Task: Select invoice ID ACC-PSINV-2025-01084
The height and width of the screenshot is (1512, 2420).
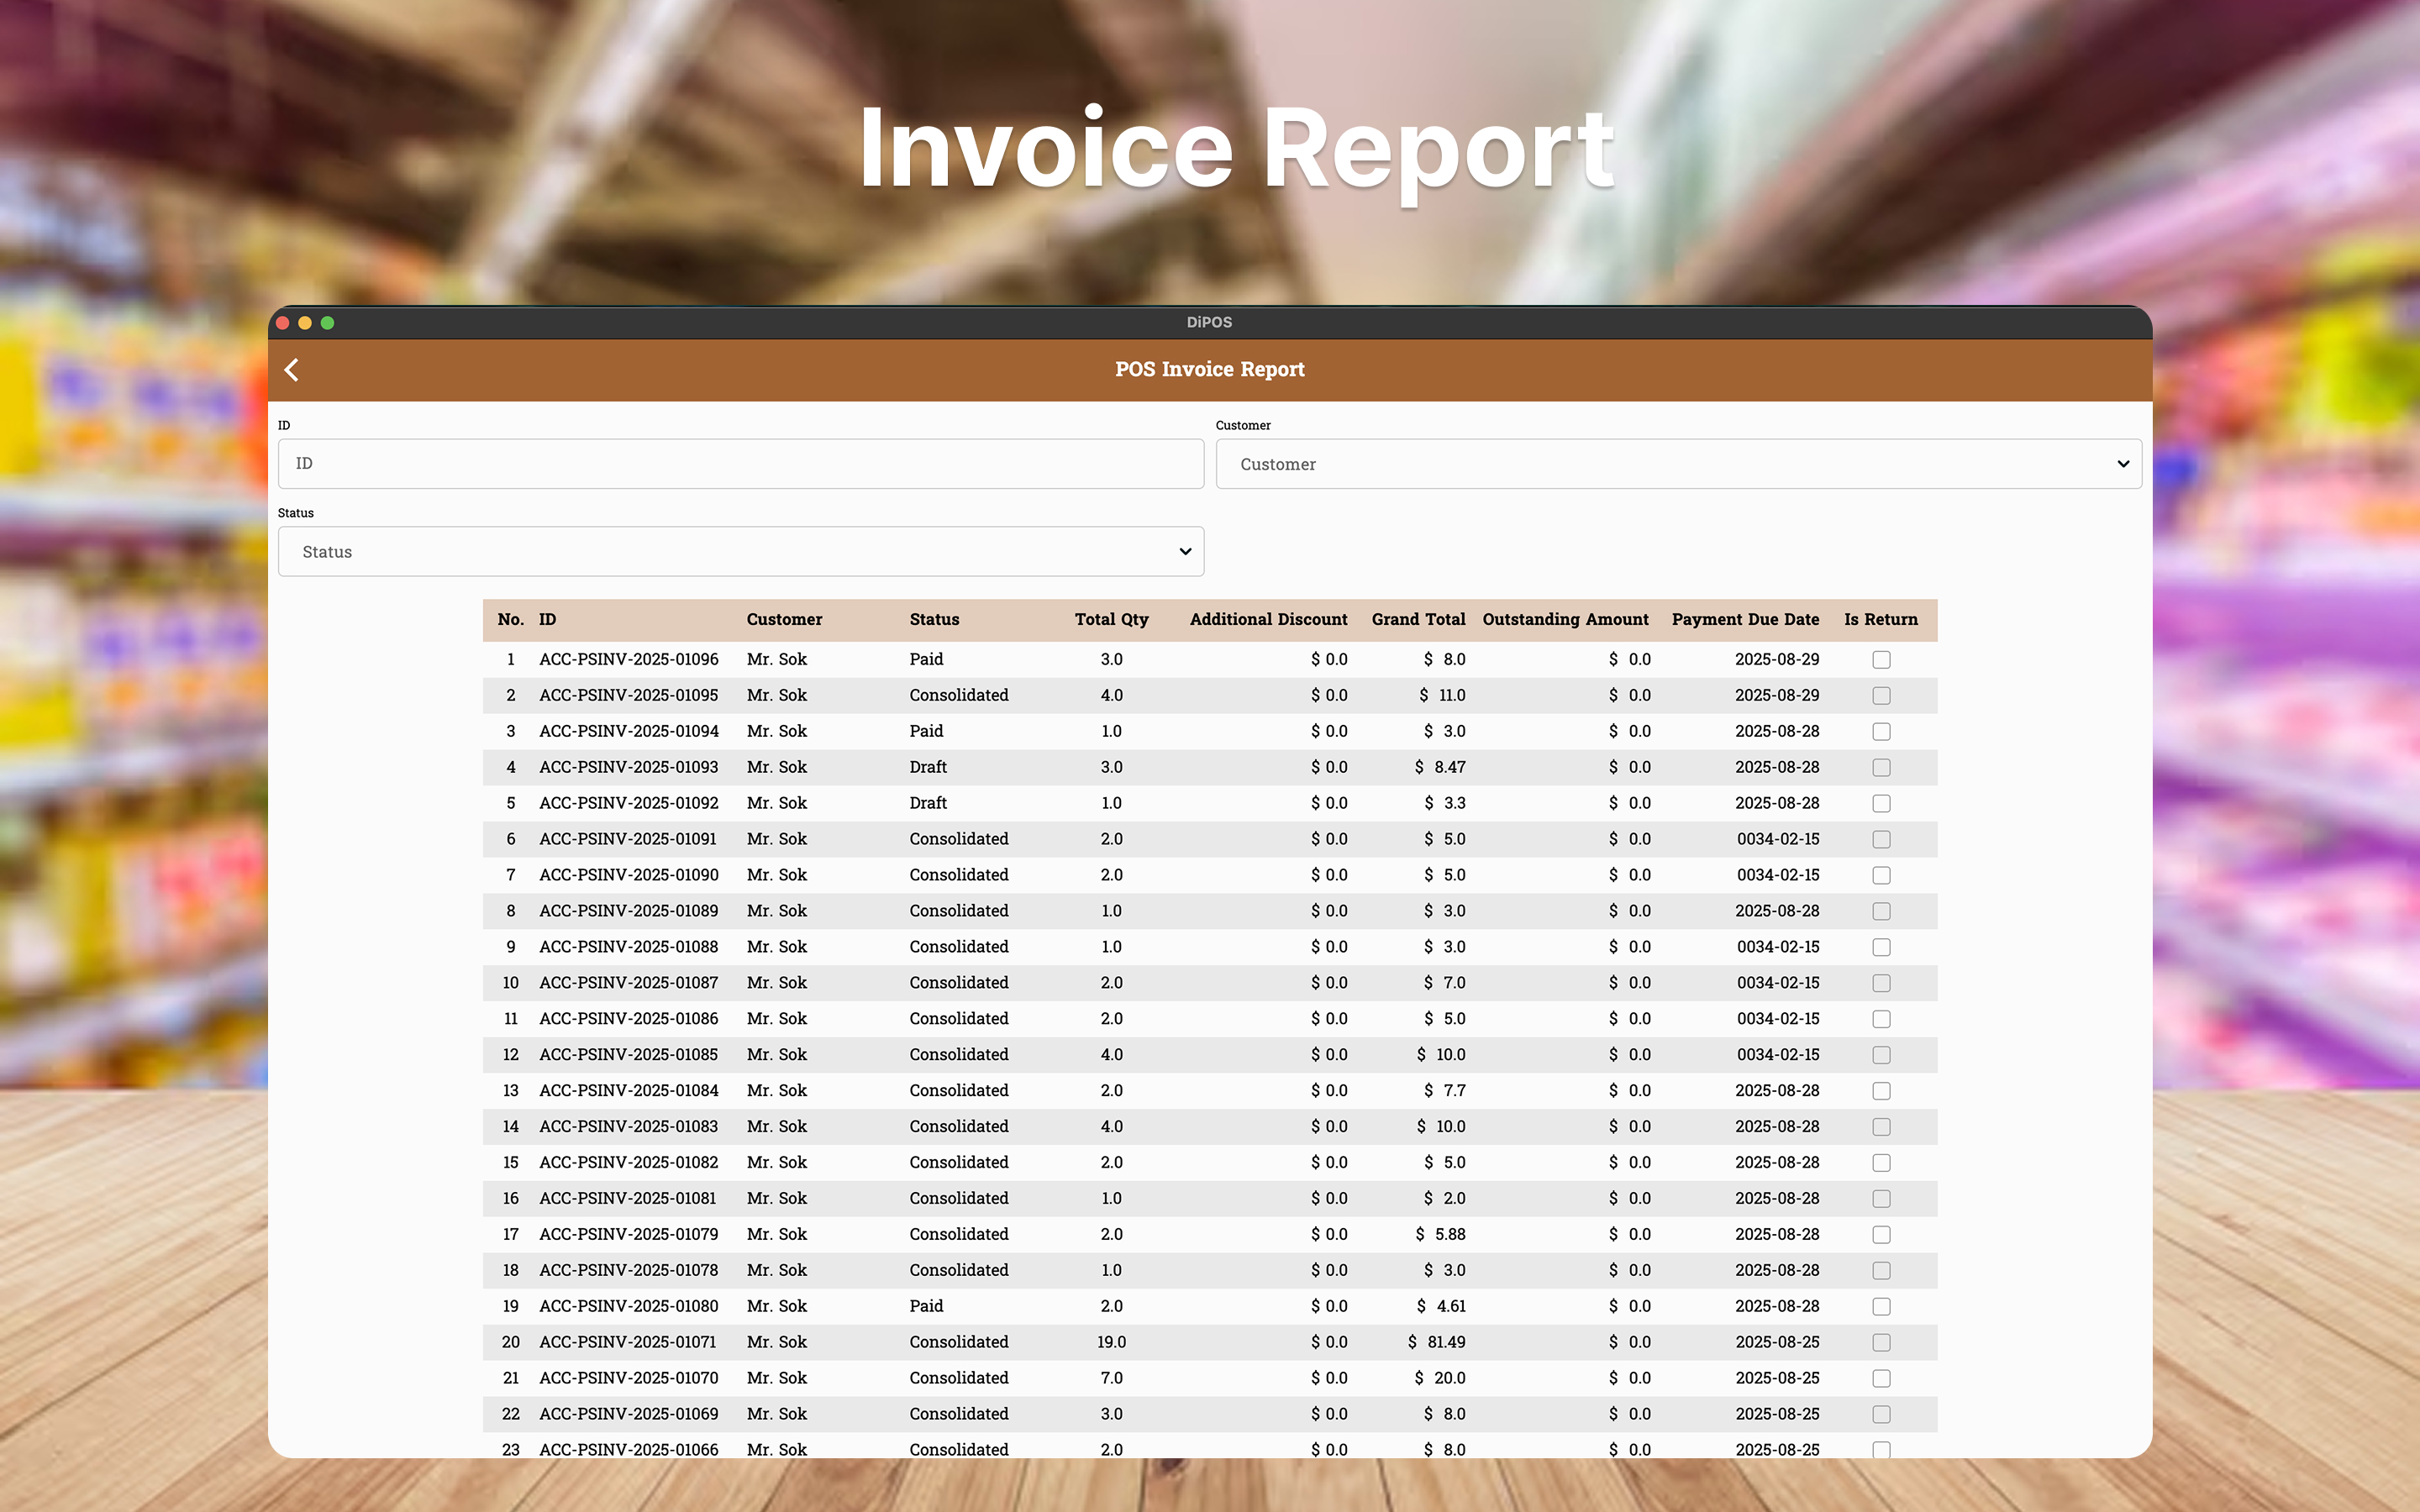Action: tap(628, 1091)
